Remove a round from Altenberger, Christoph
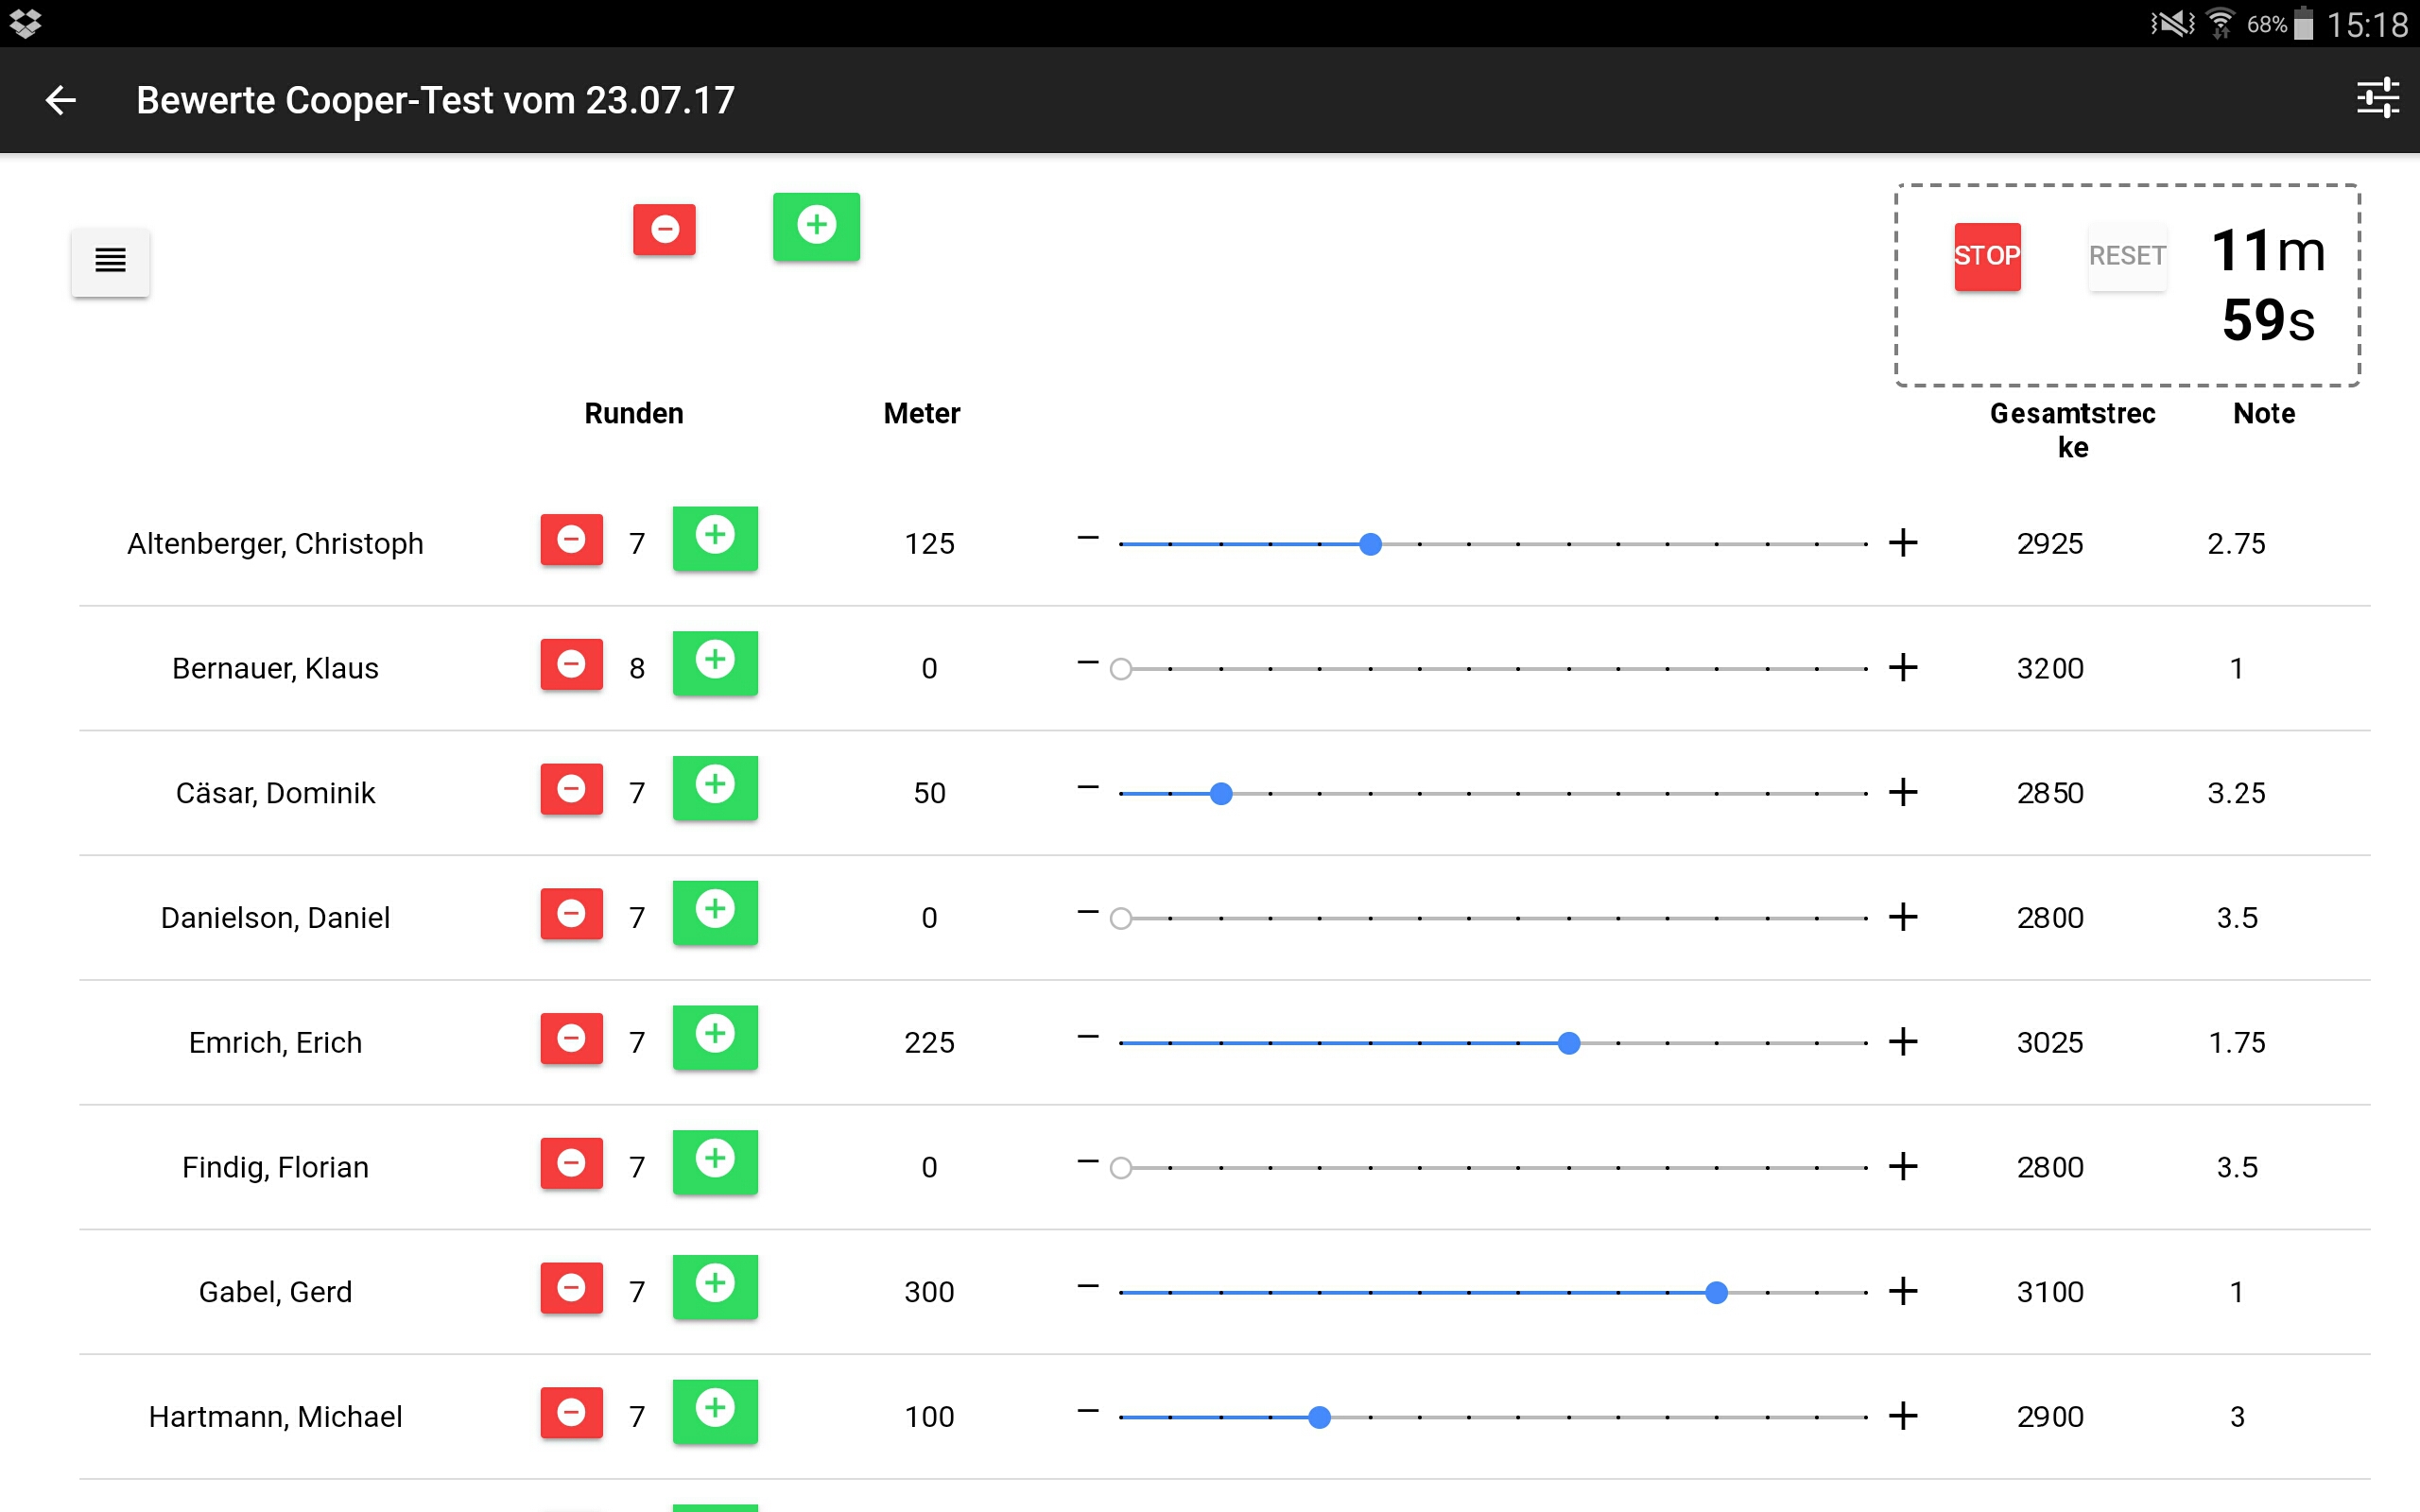 [572, 540]
